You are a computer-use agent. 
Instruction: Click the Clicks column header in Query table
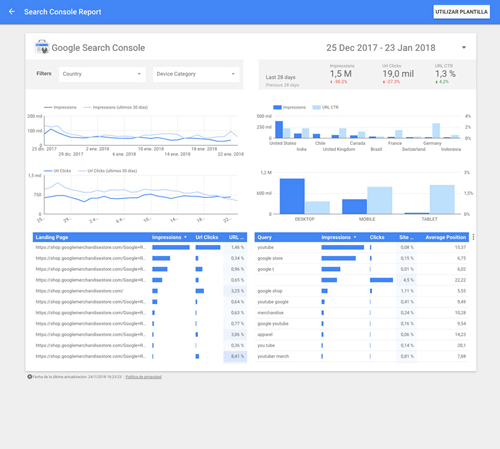point(377,237)
